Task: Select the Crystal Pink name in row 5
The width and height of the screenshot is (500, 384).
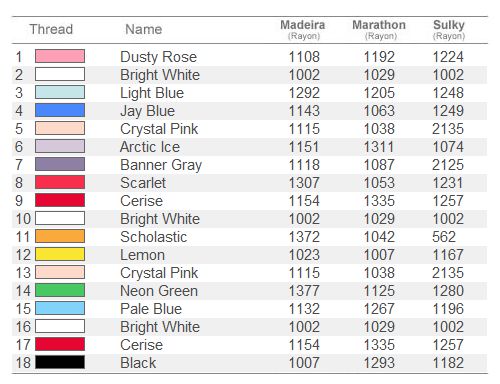Action: [x=159, y=129]
